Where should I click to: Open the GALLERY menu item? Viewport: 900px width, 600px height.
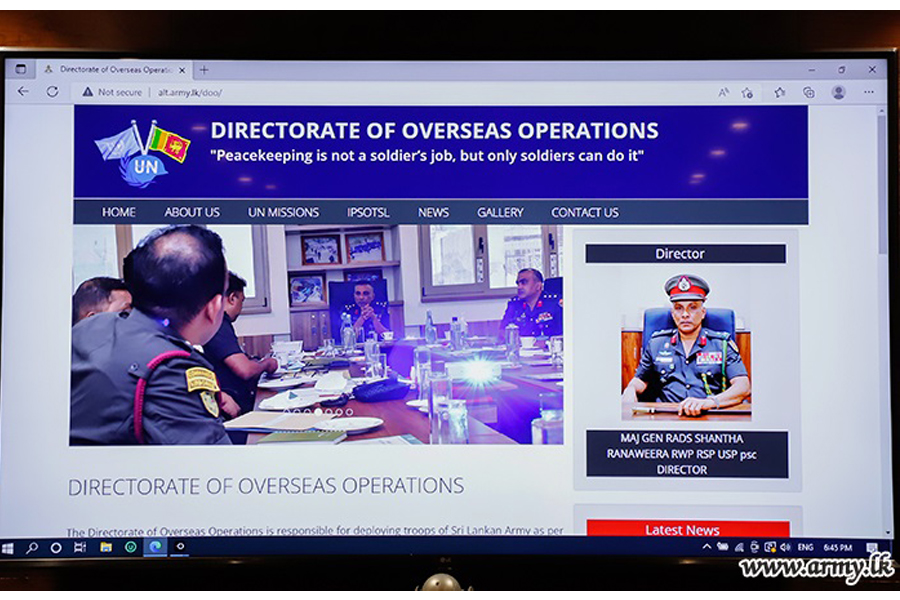(500, 212)
